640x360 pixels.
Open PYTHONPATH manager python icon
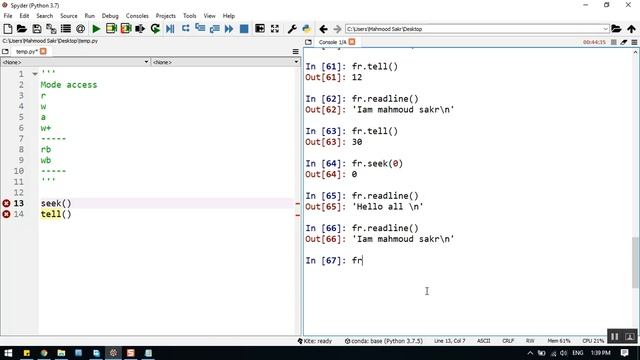(307, 29)
